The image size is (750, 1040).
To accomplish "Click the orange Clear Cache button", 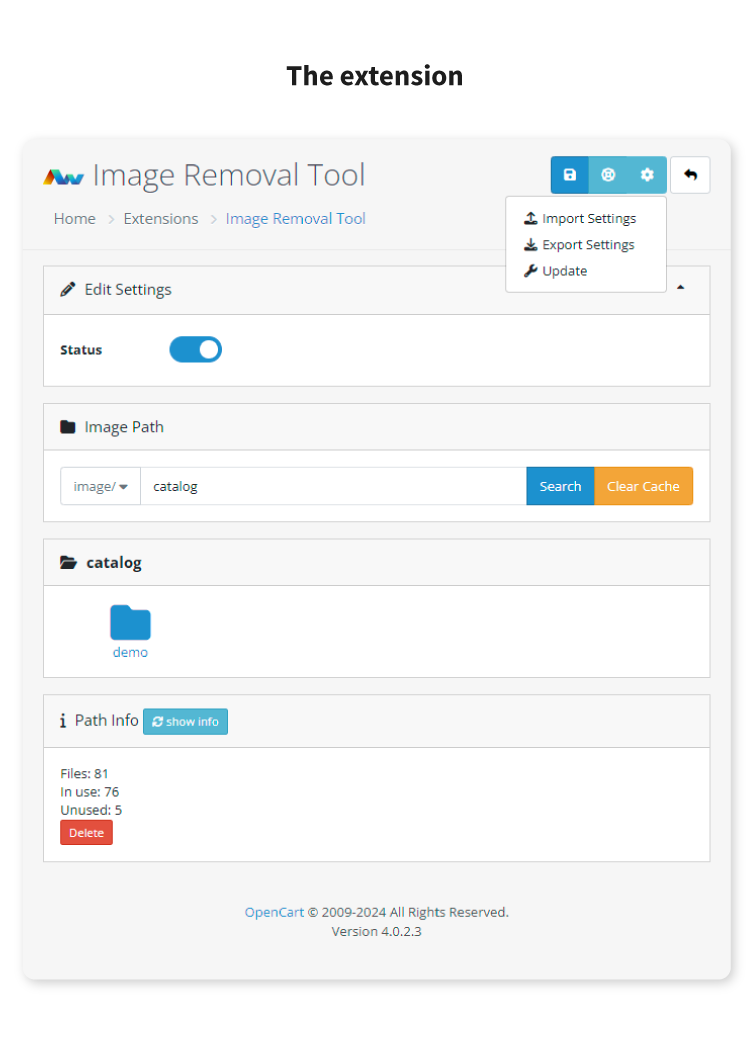I will tap(643, 487).
